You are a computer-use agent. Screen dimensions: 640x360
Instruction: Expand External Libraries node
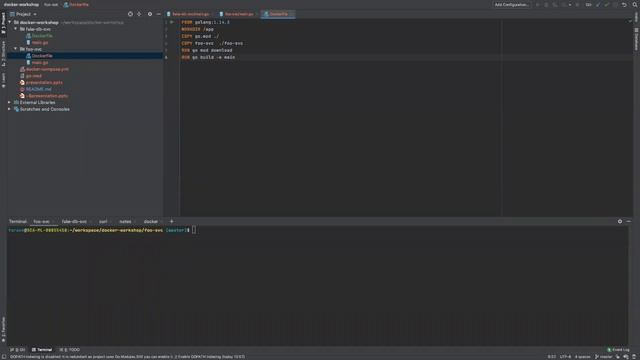(9, 102)
